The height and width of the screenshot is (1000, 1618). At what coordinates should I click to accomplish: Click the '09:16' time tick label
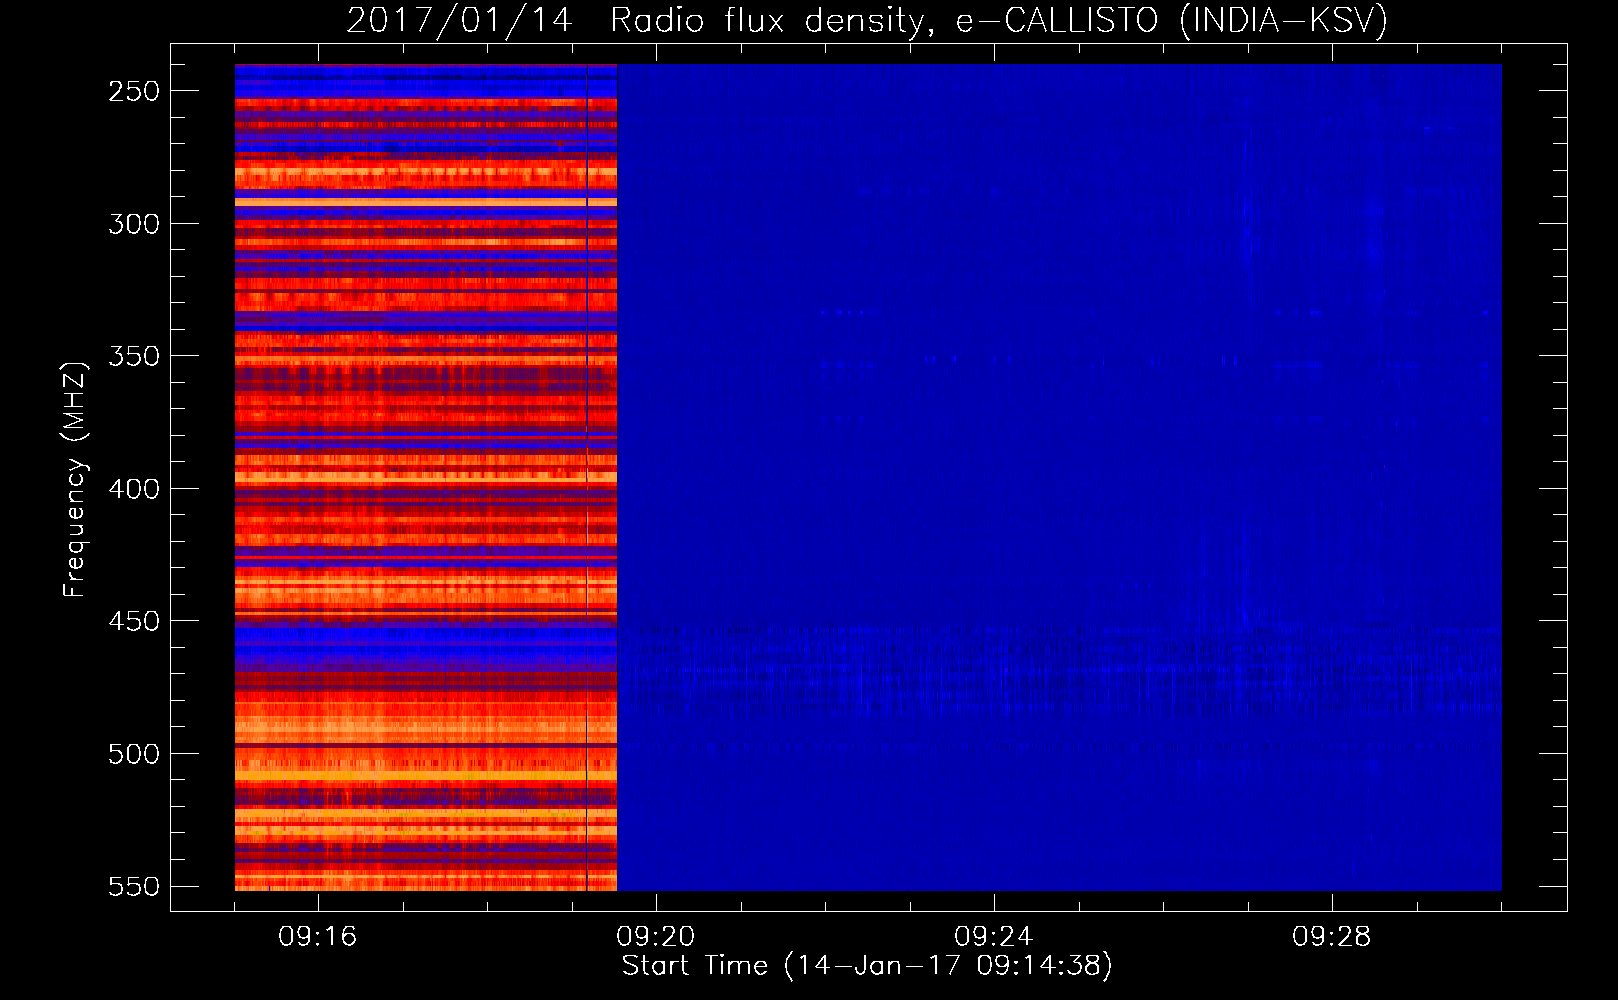[317, 937]
